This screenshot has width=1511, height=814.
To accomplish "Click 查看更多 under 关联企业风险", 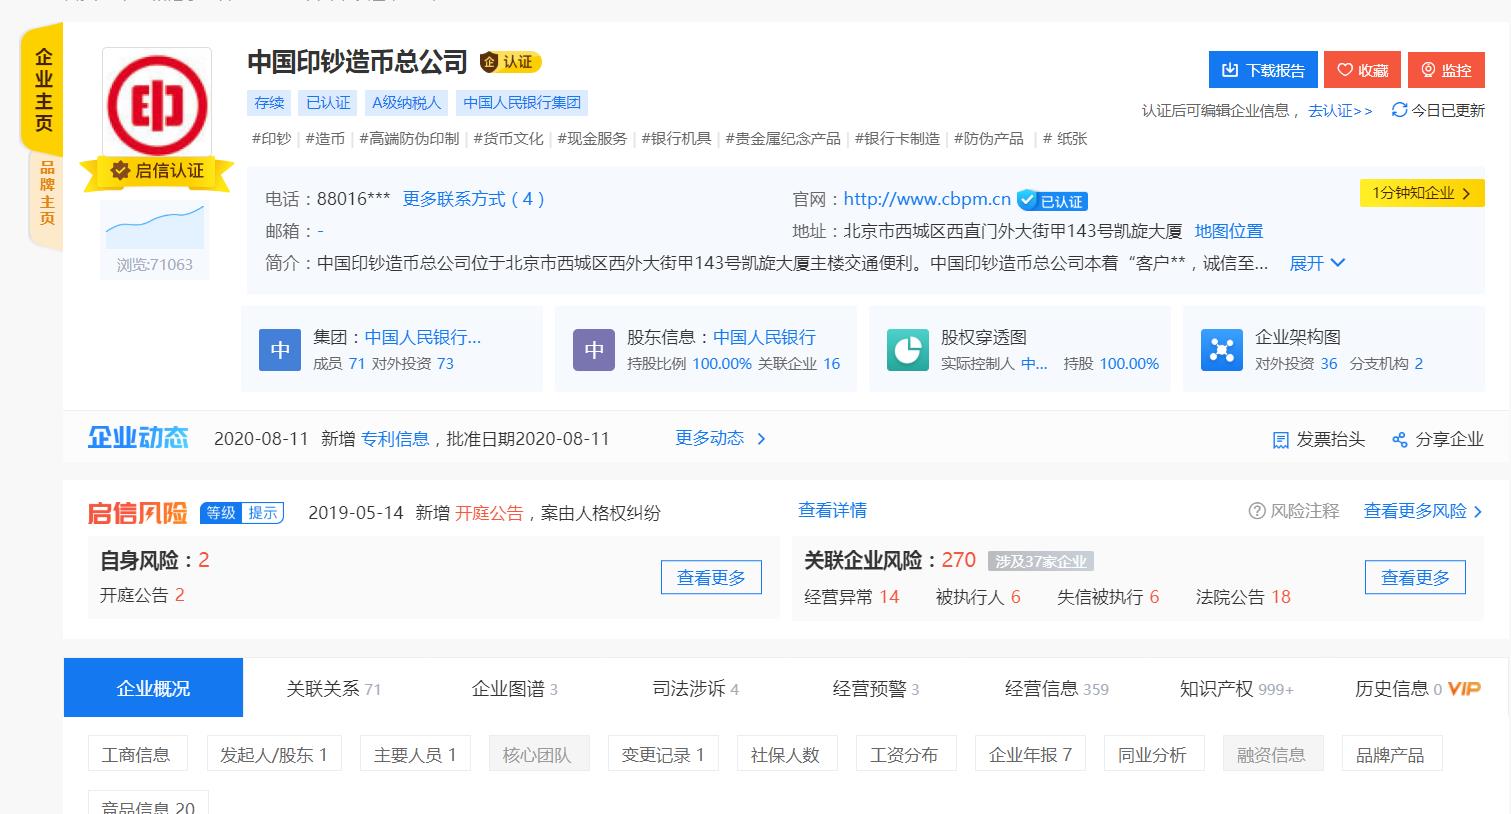I will pos(1415,578).
